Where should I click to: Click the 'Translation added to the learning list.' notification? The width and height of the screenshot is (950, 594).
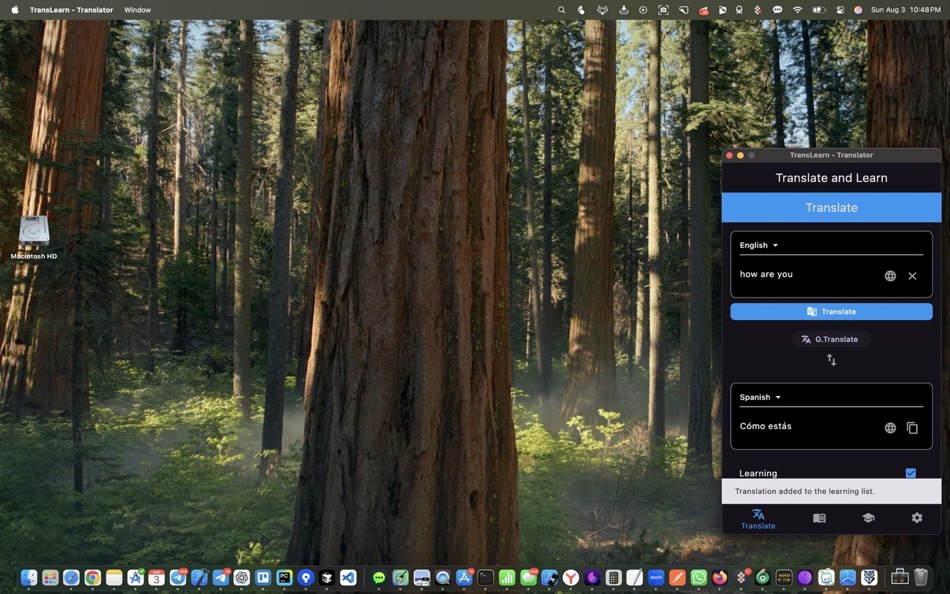[831, 491]
